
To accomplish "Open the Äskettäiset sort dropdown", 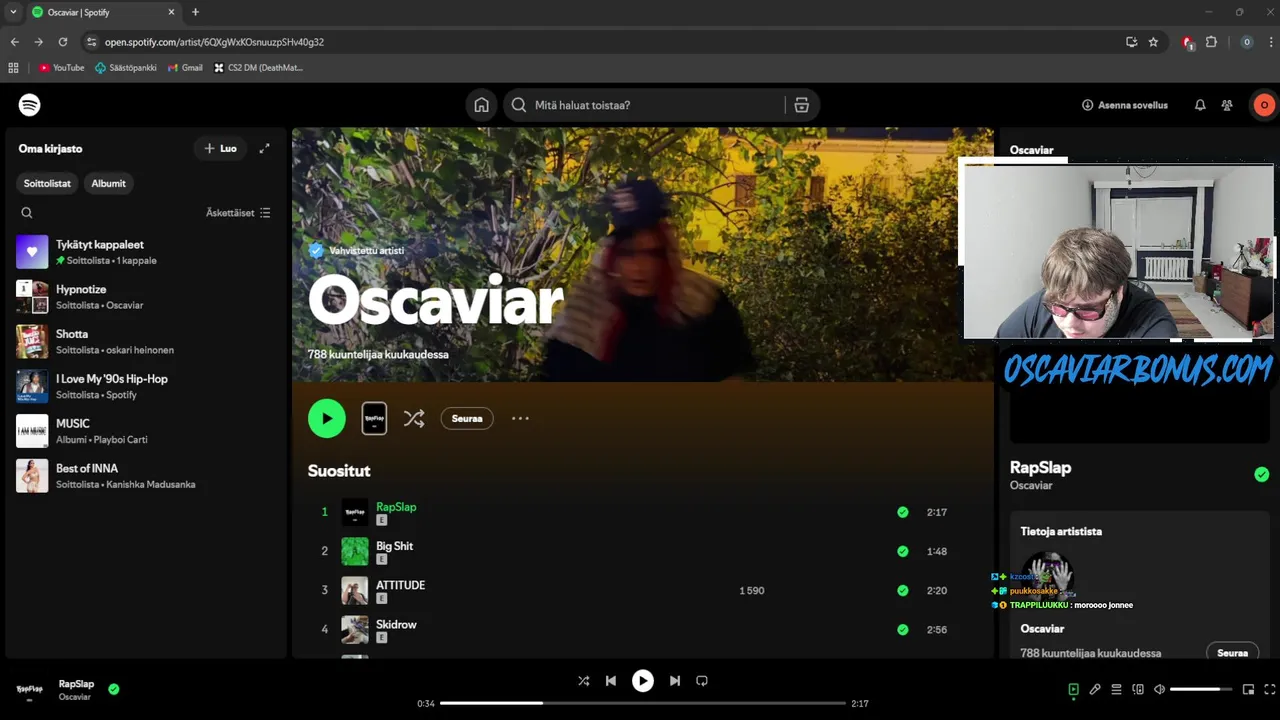I will click(x=238, y=212).
